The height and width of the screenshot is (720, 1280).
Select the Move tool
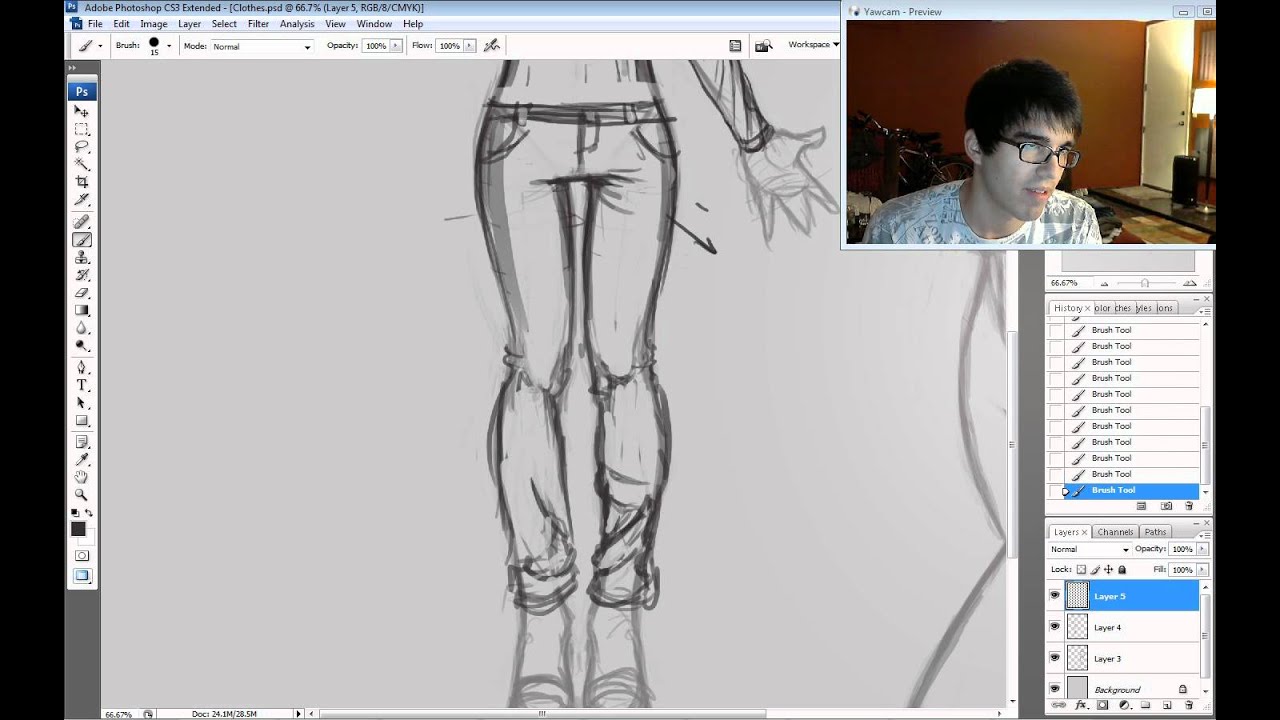click(x=82, y=112)
